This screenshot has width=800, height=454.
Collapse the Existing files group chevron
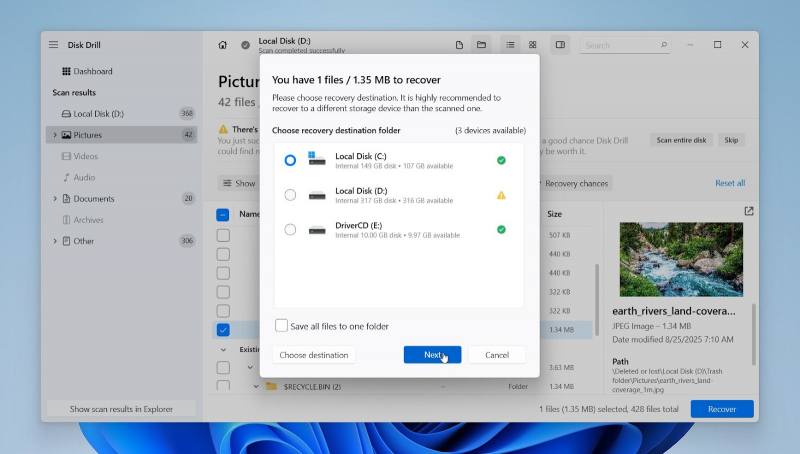(x=223, y=349)
